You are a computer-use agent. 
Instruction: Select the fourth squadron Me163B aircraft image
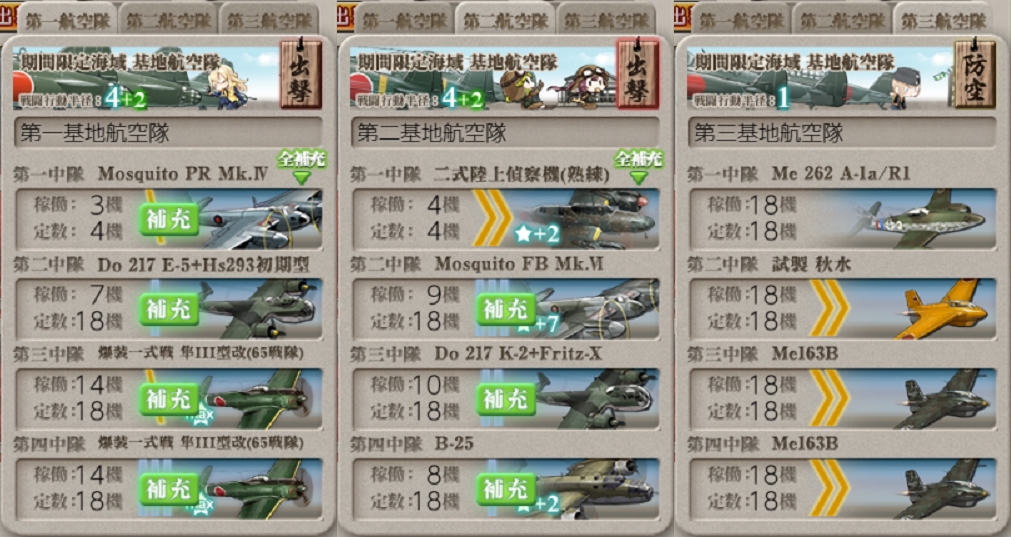945,489
